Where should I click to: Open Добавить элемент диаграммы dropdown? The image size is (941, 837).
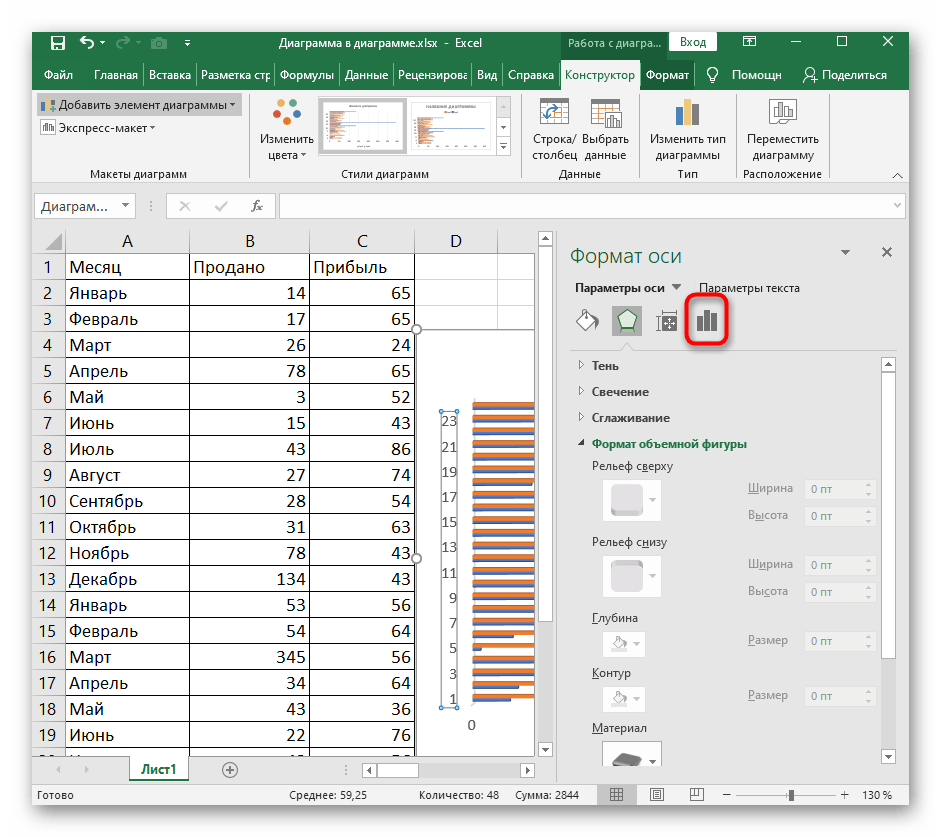[x=139, y=105]
